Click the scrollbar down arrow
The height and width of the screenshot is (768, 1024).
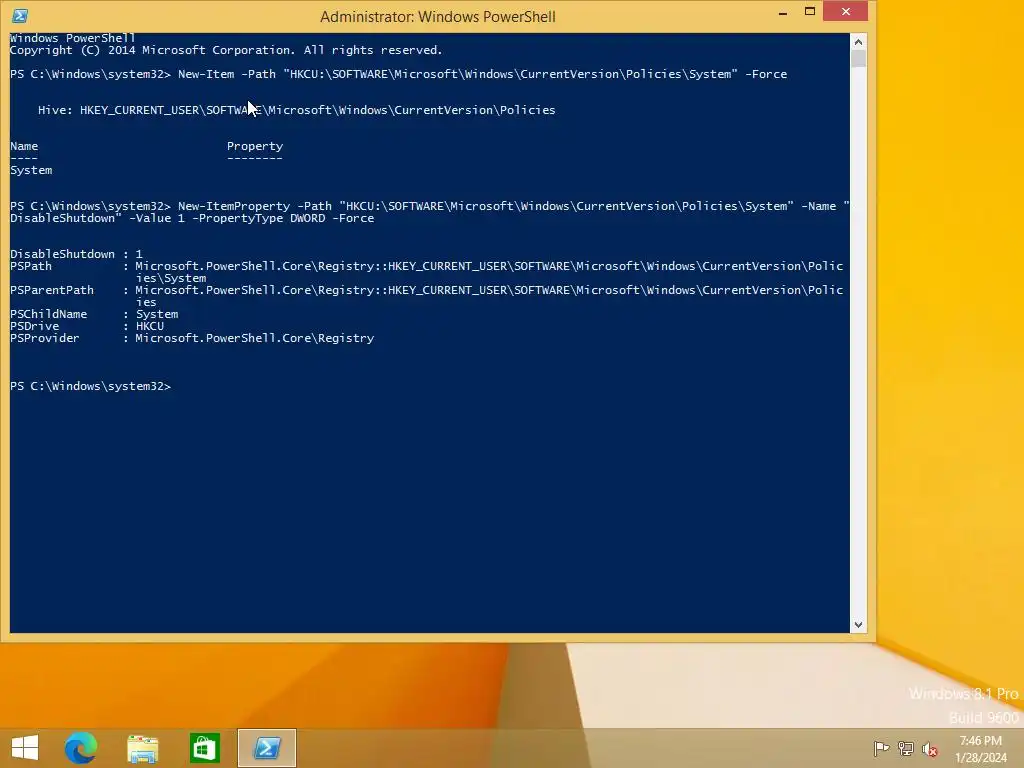point(858,625)
